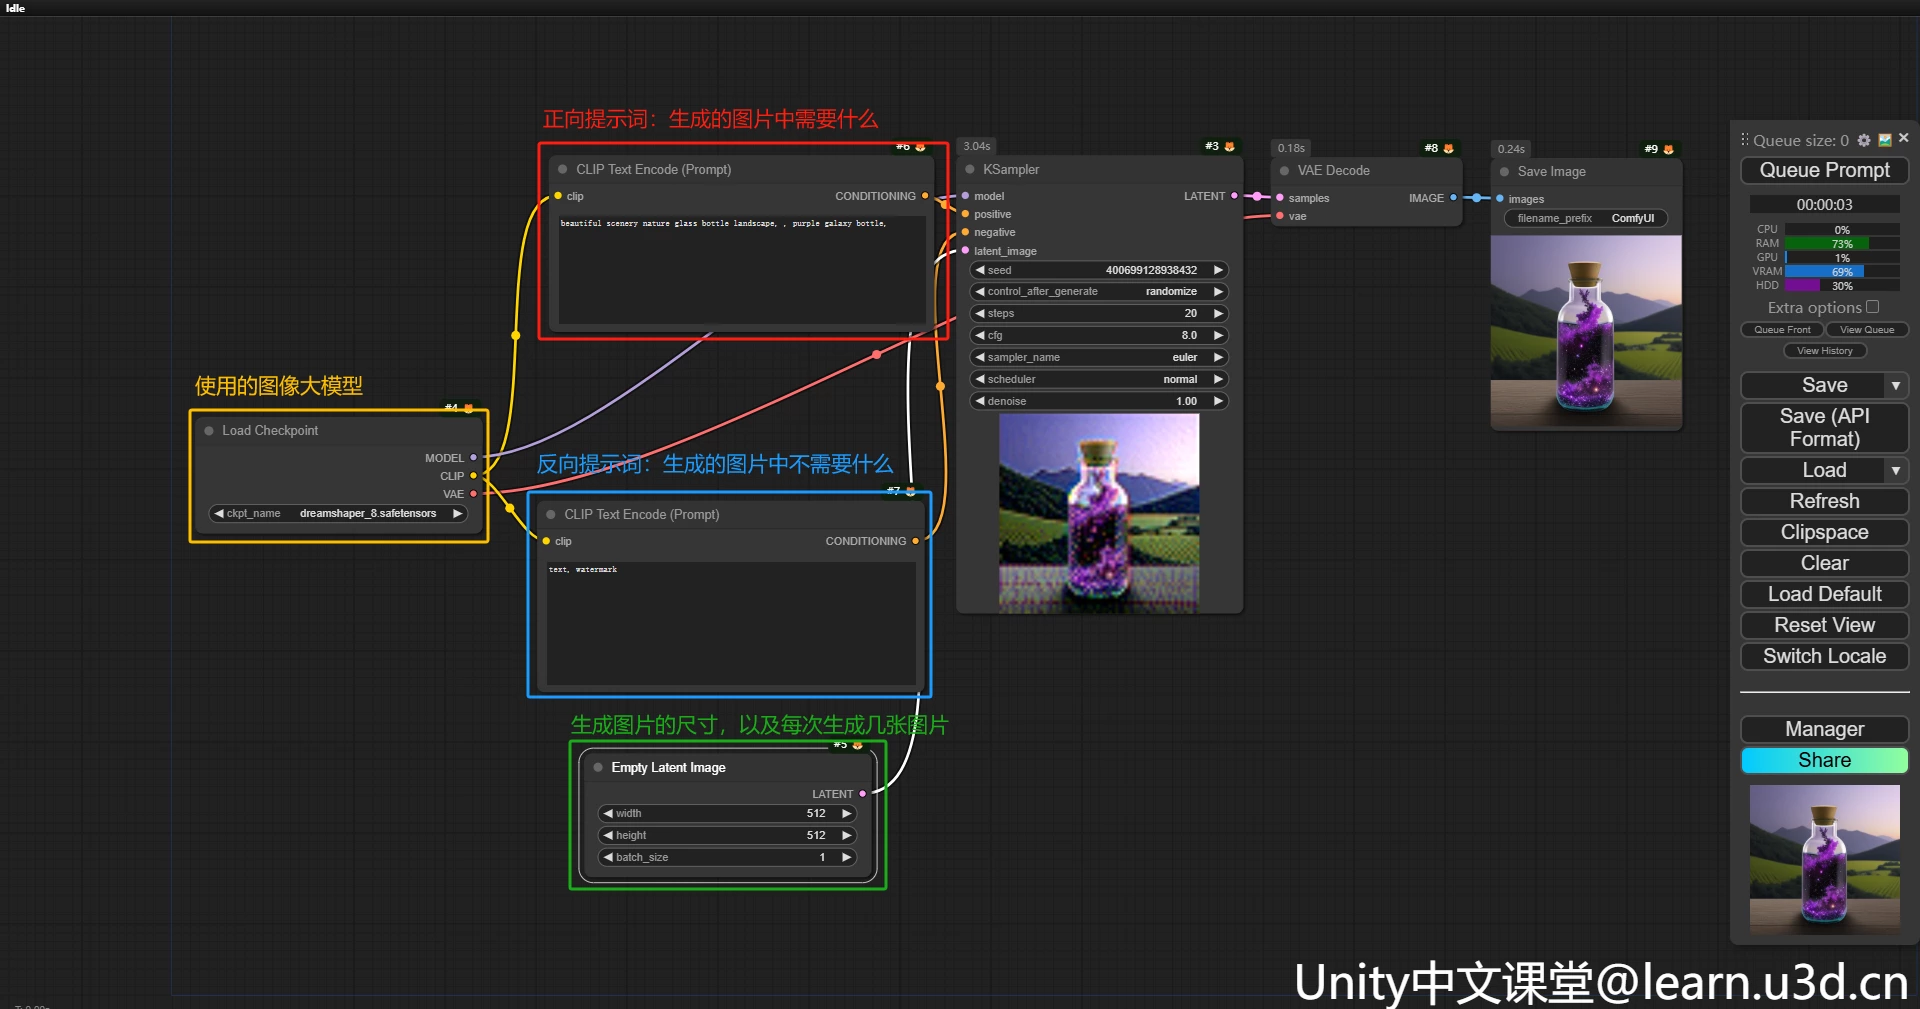Click the left arrow on the steps field

980,314
